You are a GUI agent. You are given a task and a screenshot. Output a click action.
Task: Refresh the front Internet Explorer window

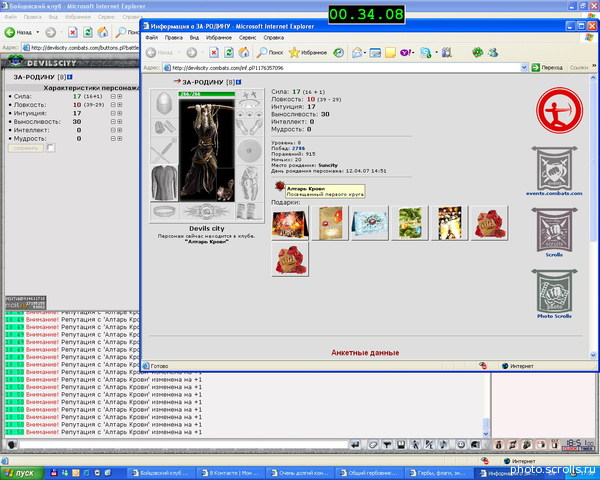click(229, 52)
